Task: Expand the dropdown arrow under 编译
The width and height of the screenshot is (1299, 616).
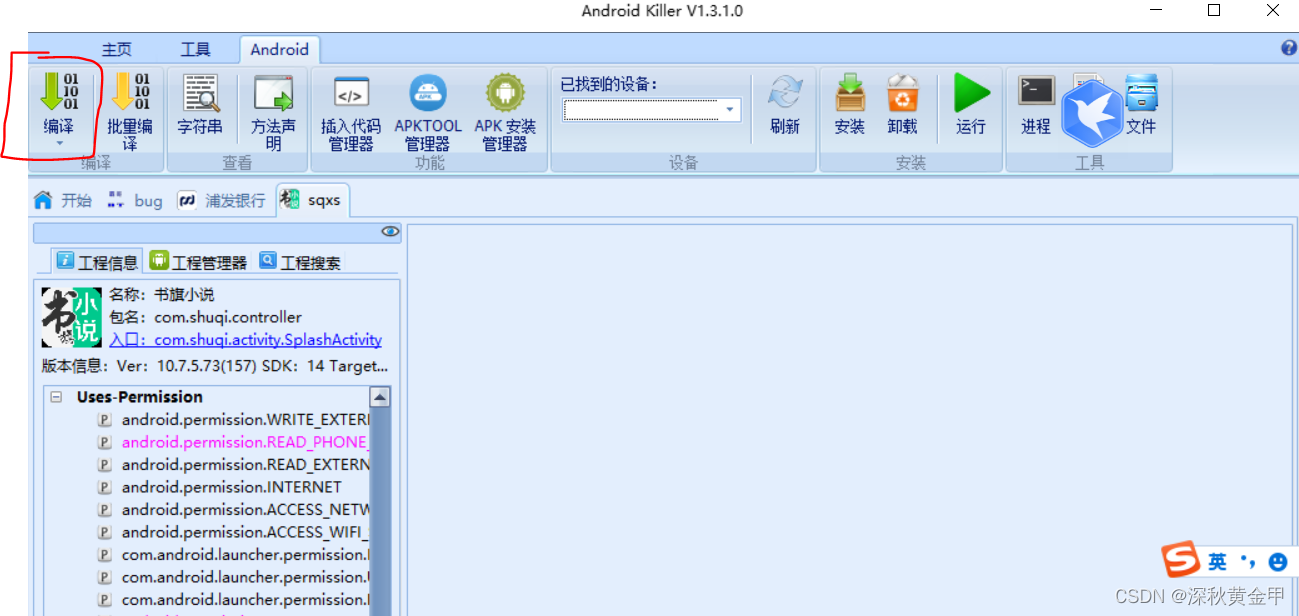Action: coord(58,144)
